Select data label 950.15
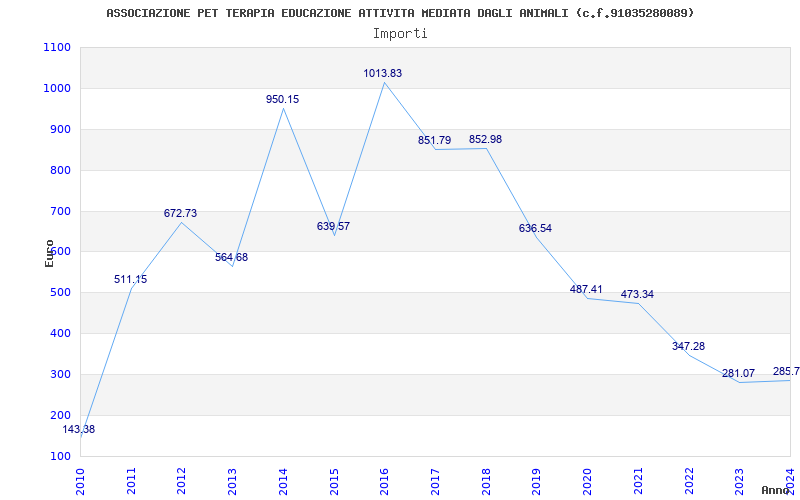The width and height of the screenshot is (800, 500). 282,99
